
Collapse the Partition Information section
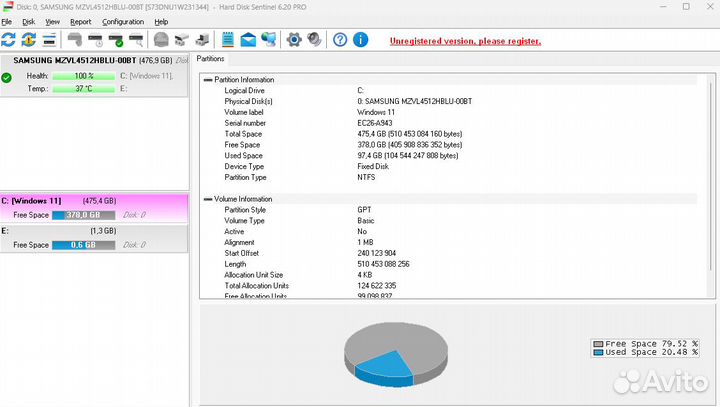click(x=208, y=79)
